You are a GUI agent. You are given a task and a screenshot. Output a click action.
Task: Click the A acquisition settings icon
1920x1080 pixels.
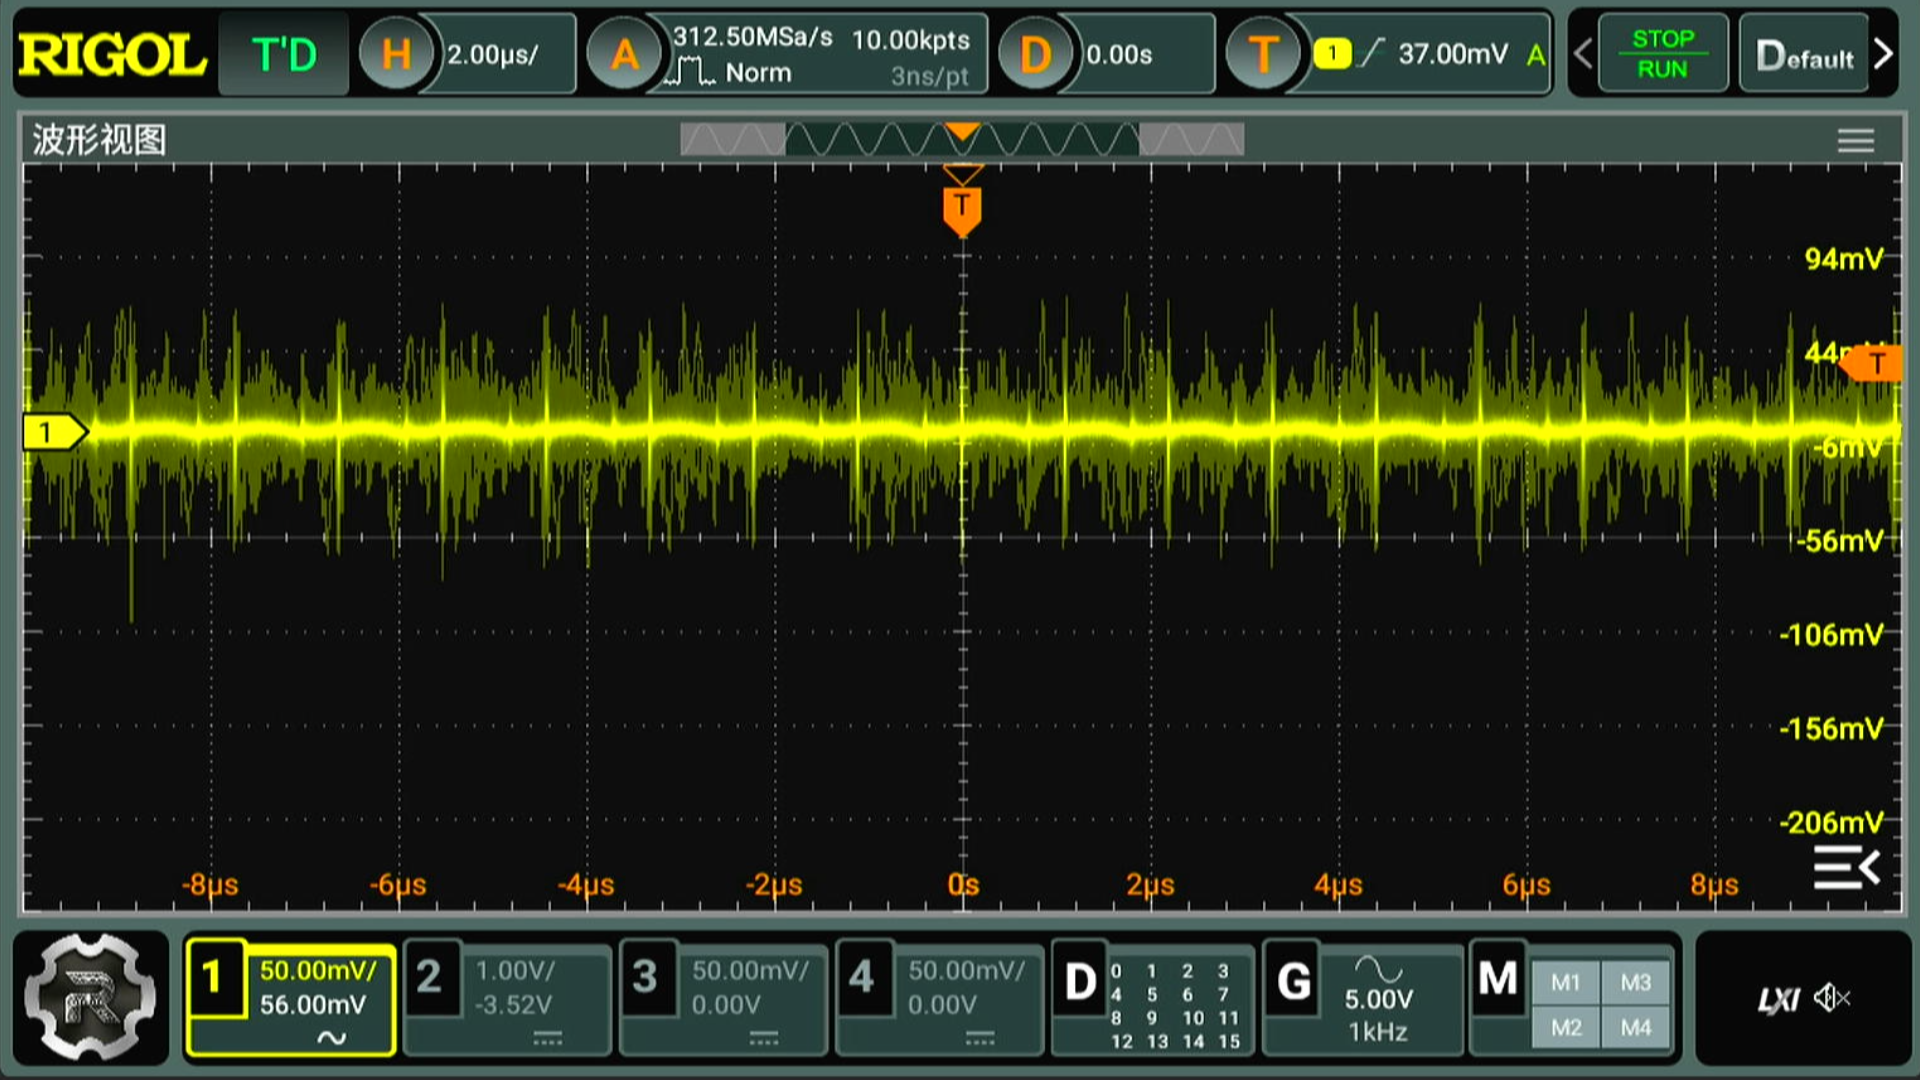[x=624, y=54]
